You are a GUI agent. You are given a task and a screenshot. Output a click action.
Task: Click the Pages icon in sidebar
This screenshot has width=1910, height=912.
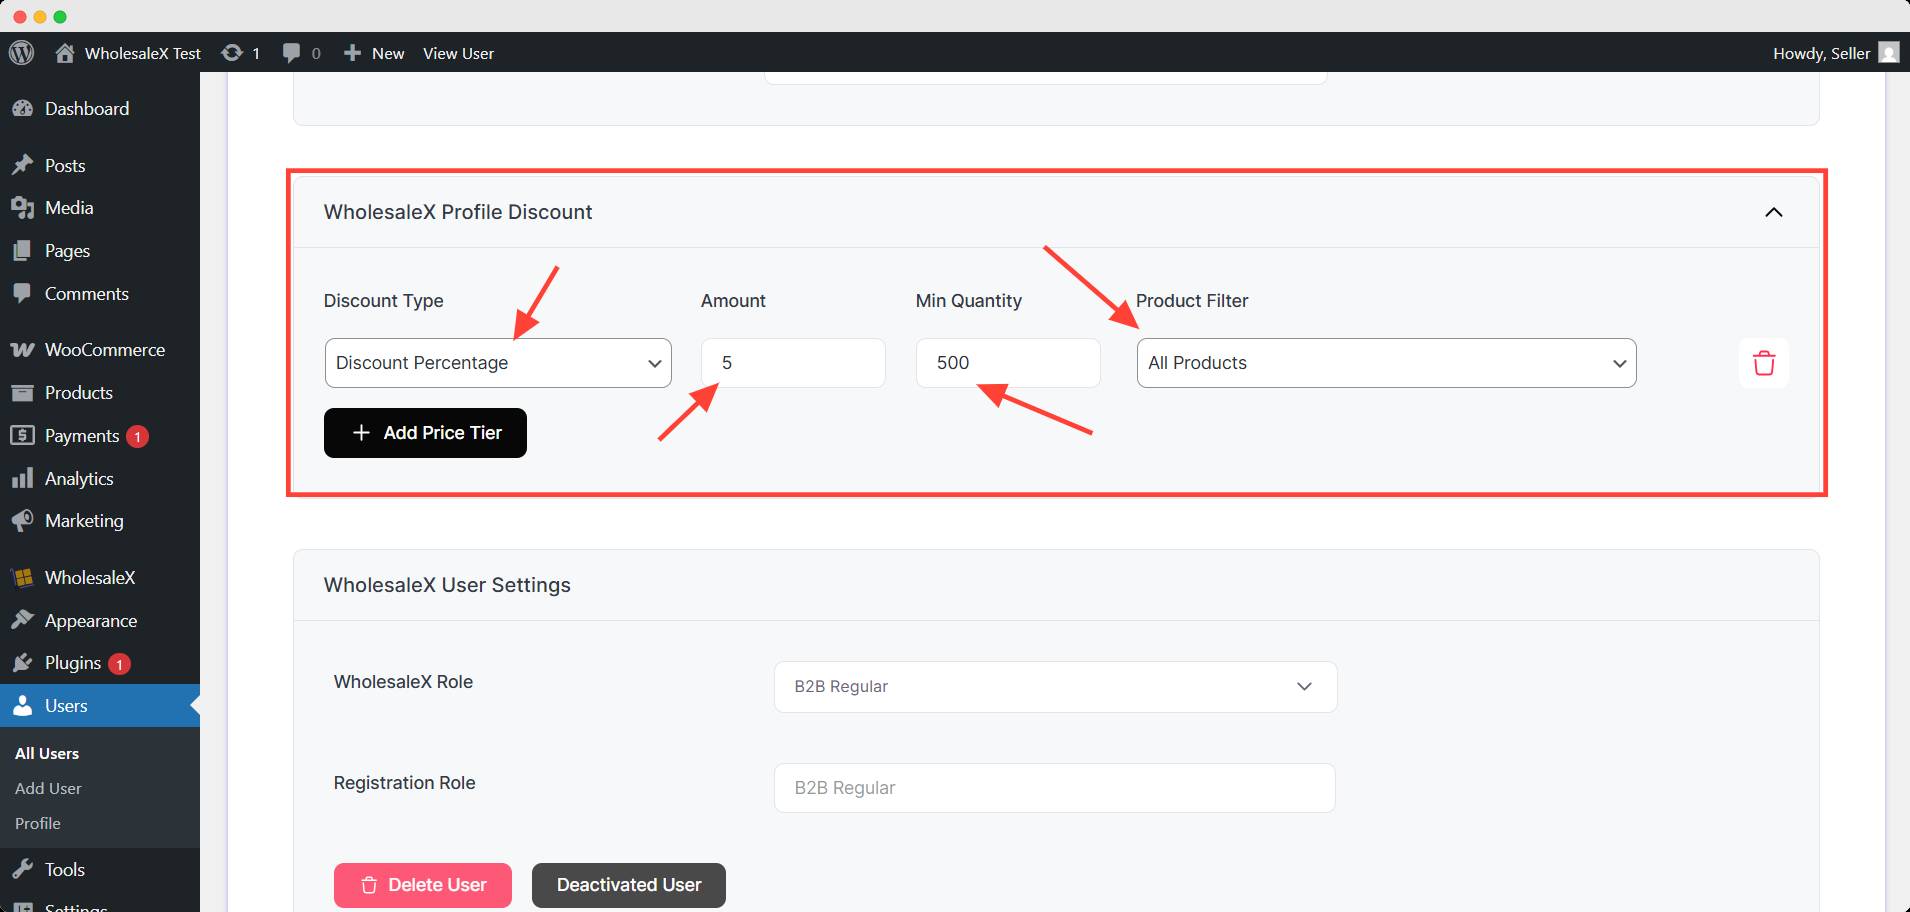pyautogui.click(x=23, y=251)
